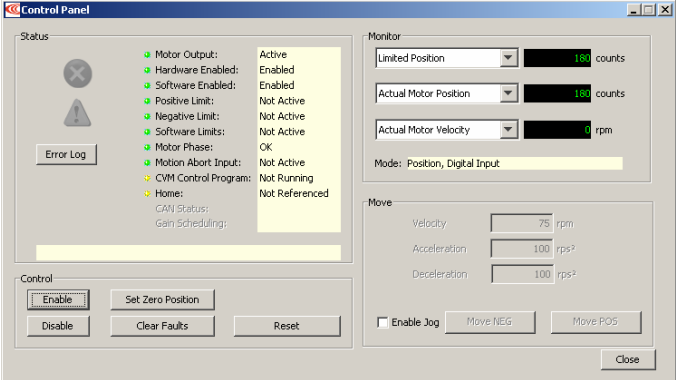Image resolution: width=676 pixels, height=380 pixels.
Task: Open the Limited Position monitor dropdown
Action: point(509,58)
